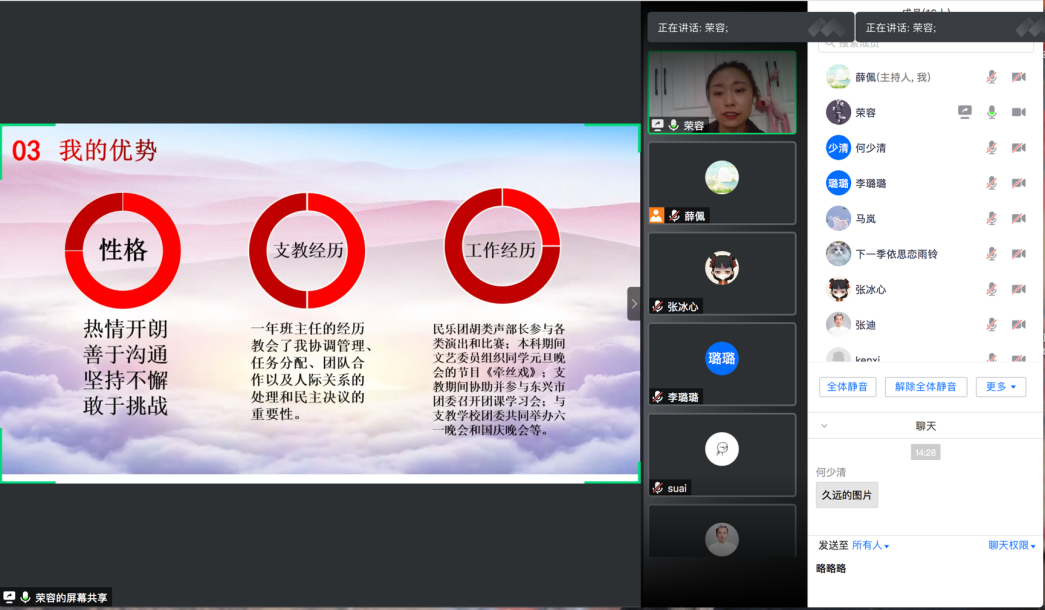
Task: Click the 性格 ring on the slide
Action: point(123,250)
